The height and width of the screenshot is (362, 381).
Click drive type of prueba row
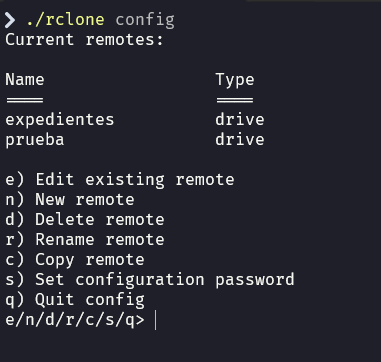pyautogui.click(x=240, y=139)
